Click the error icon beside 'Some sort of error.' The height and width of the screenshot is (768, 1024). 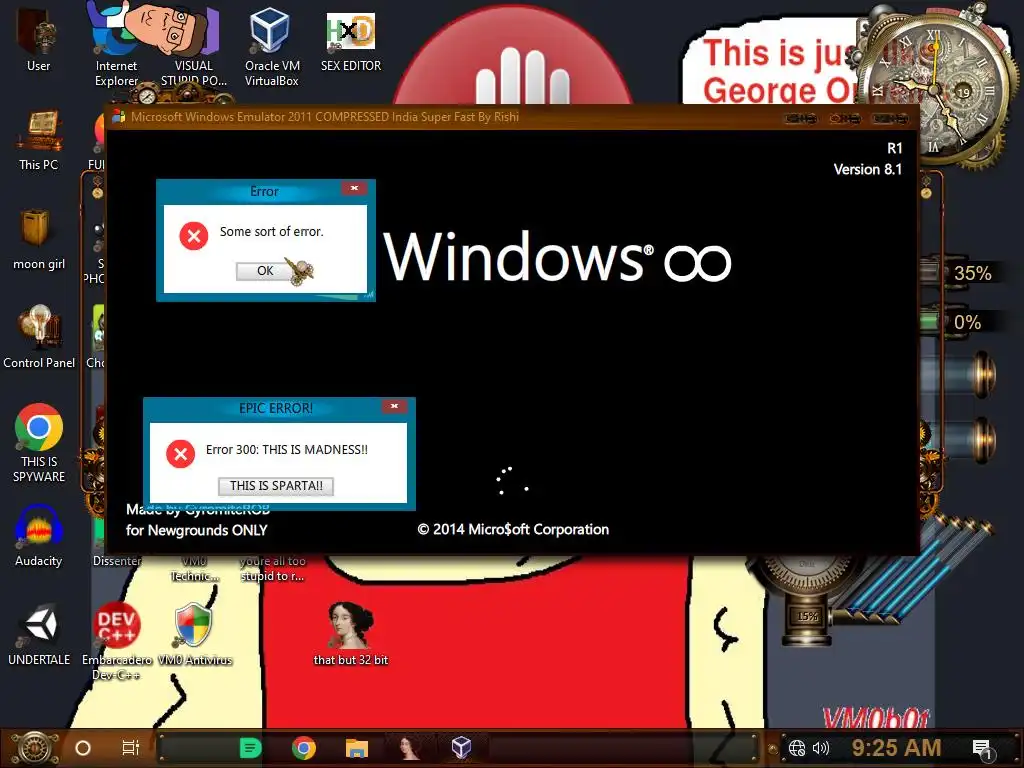[x=194, y=236]
